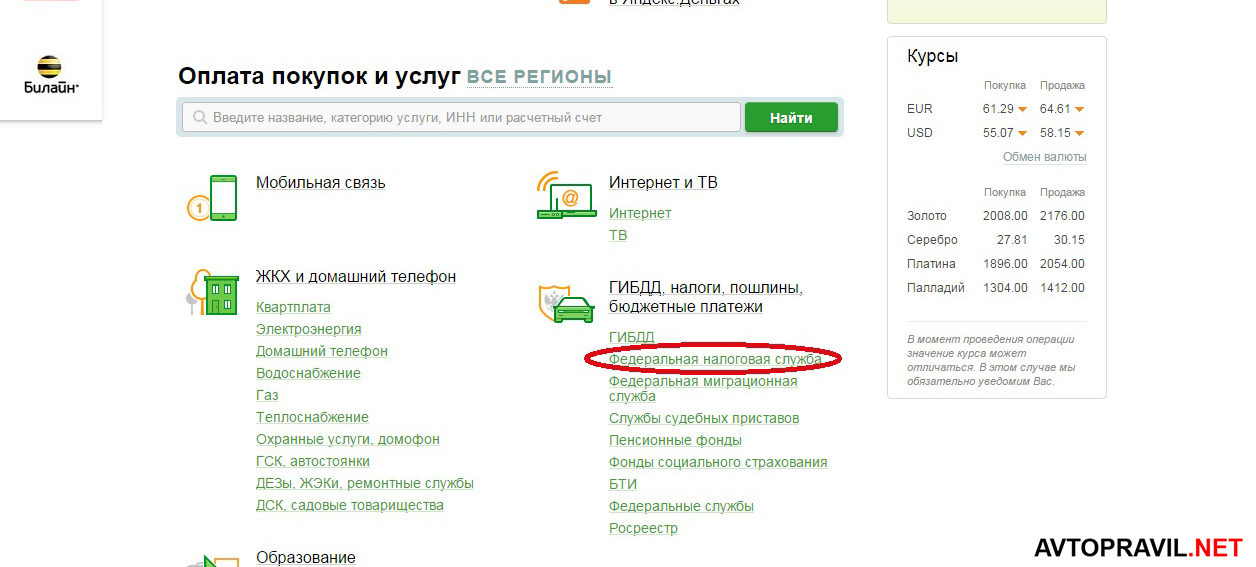Viewport: 1256px width, 567px height.
Task: Click the Платина row label
Action: [x=931, y=264]
